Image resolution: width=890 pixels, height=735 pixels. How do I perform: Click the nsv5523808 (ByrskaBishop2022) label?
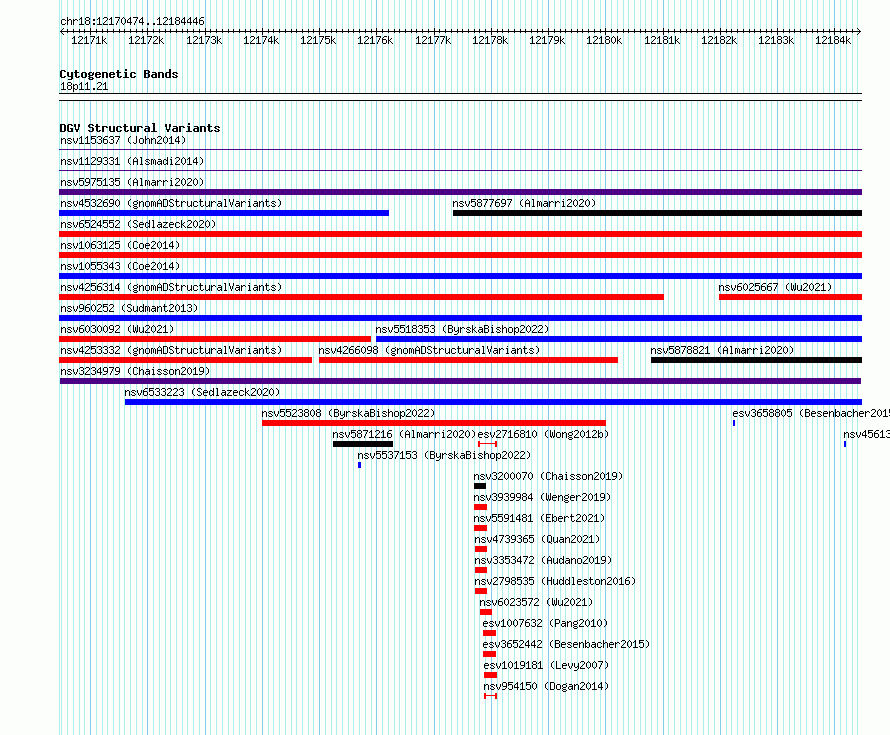point(349,413)
